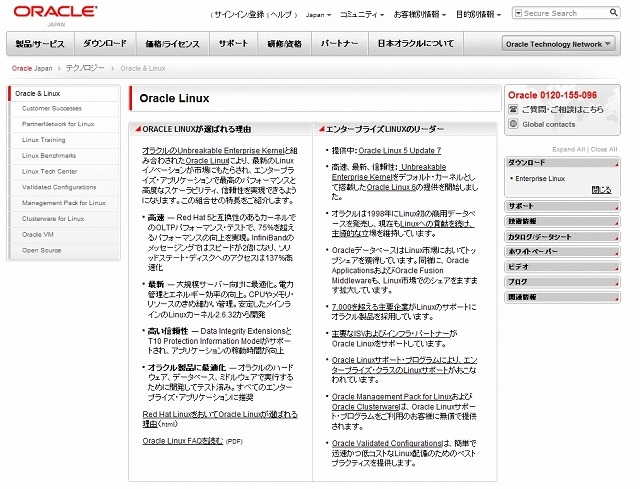Open the 日本オラクルについて menu
The width and height of the screenshot is (640, 489).
coord(416,43)
